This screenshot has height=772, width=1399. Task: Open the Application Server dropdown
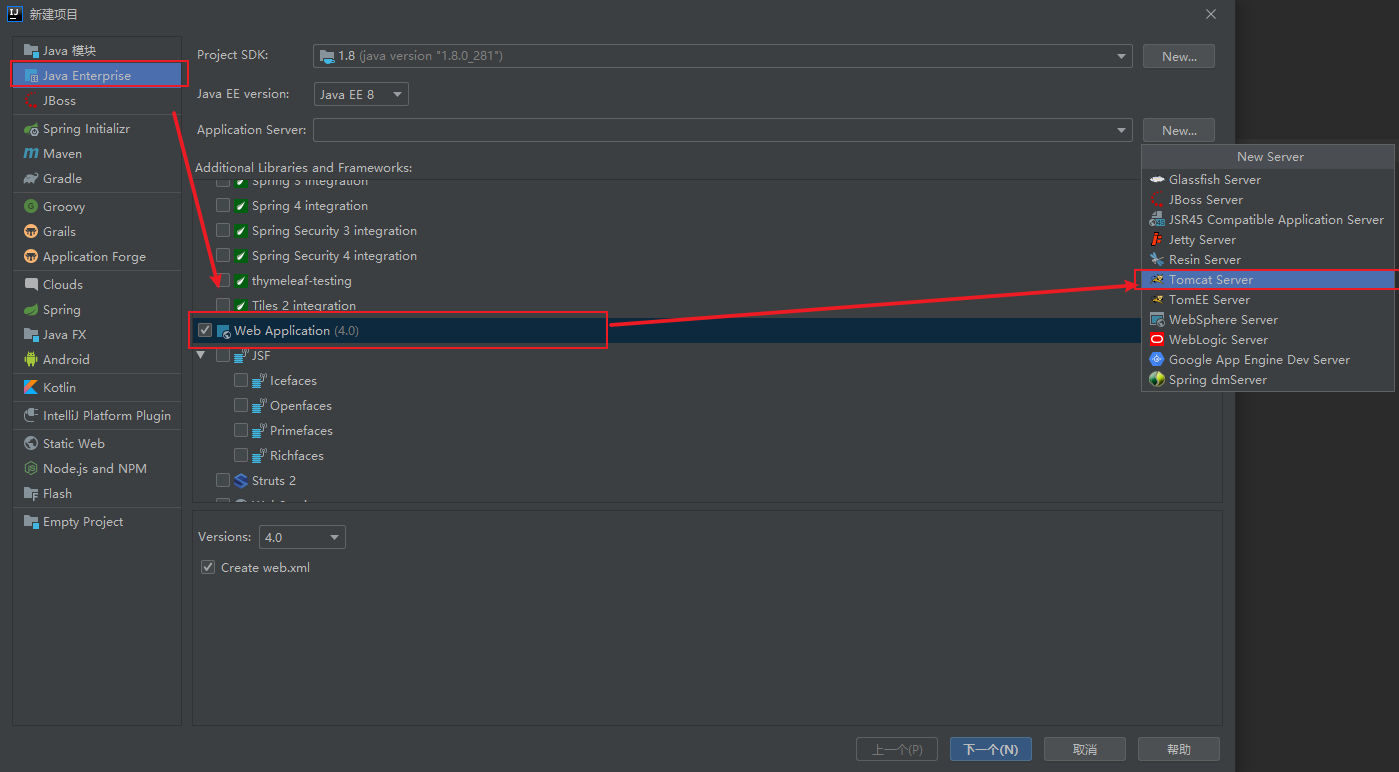pos(723,130)
